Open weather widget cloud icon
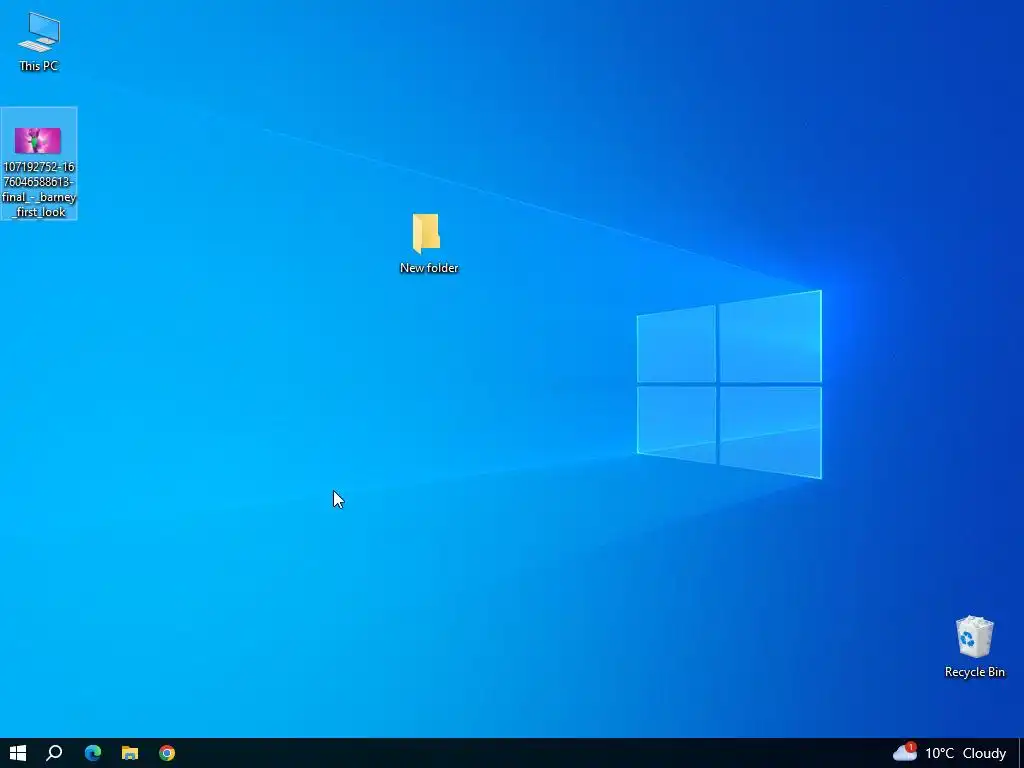 pos(905,752)
